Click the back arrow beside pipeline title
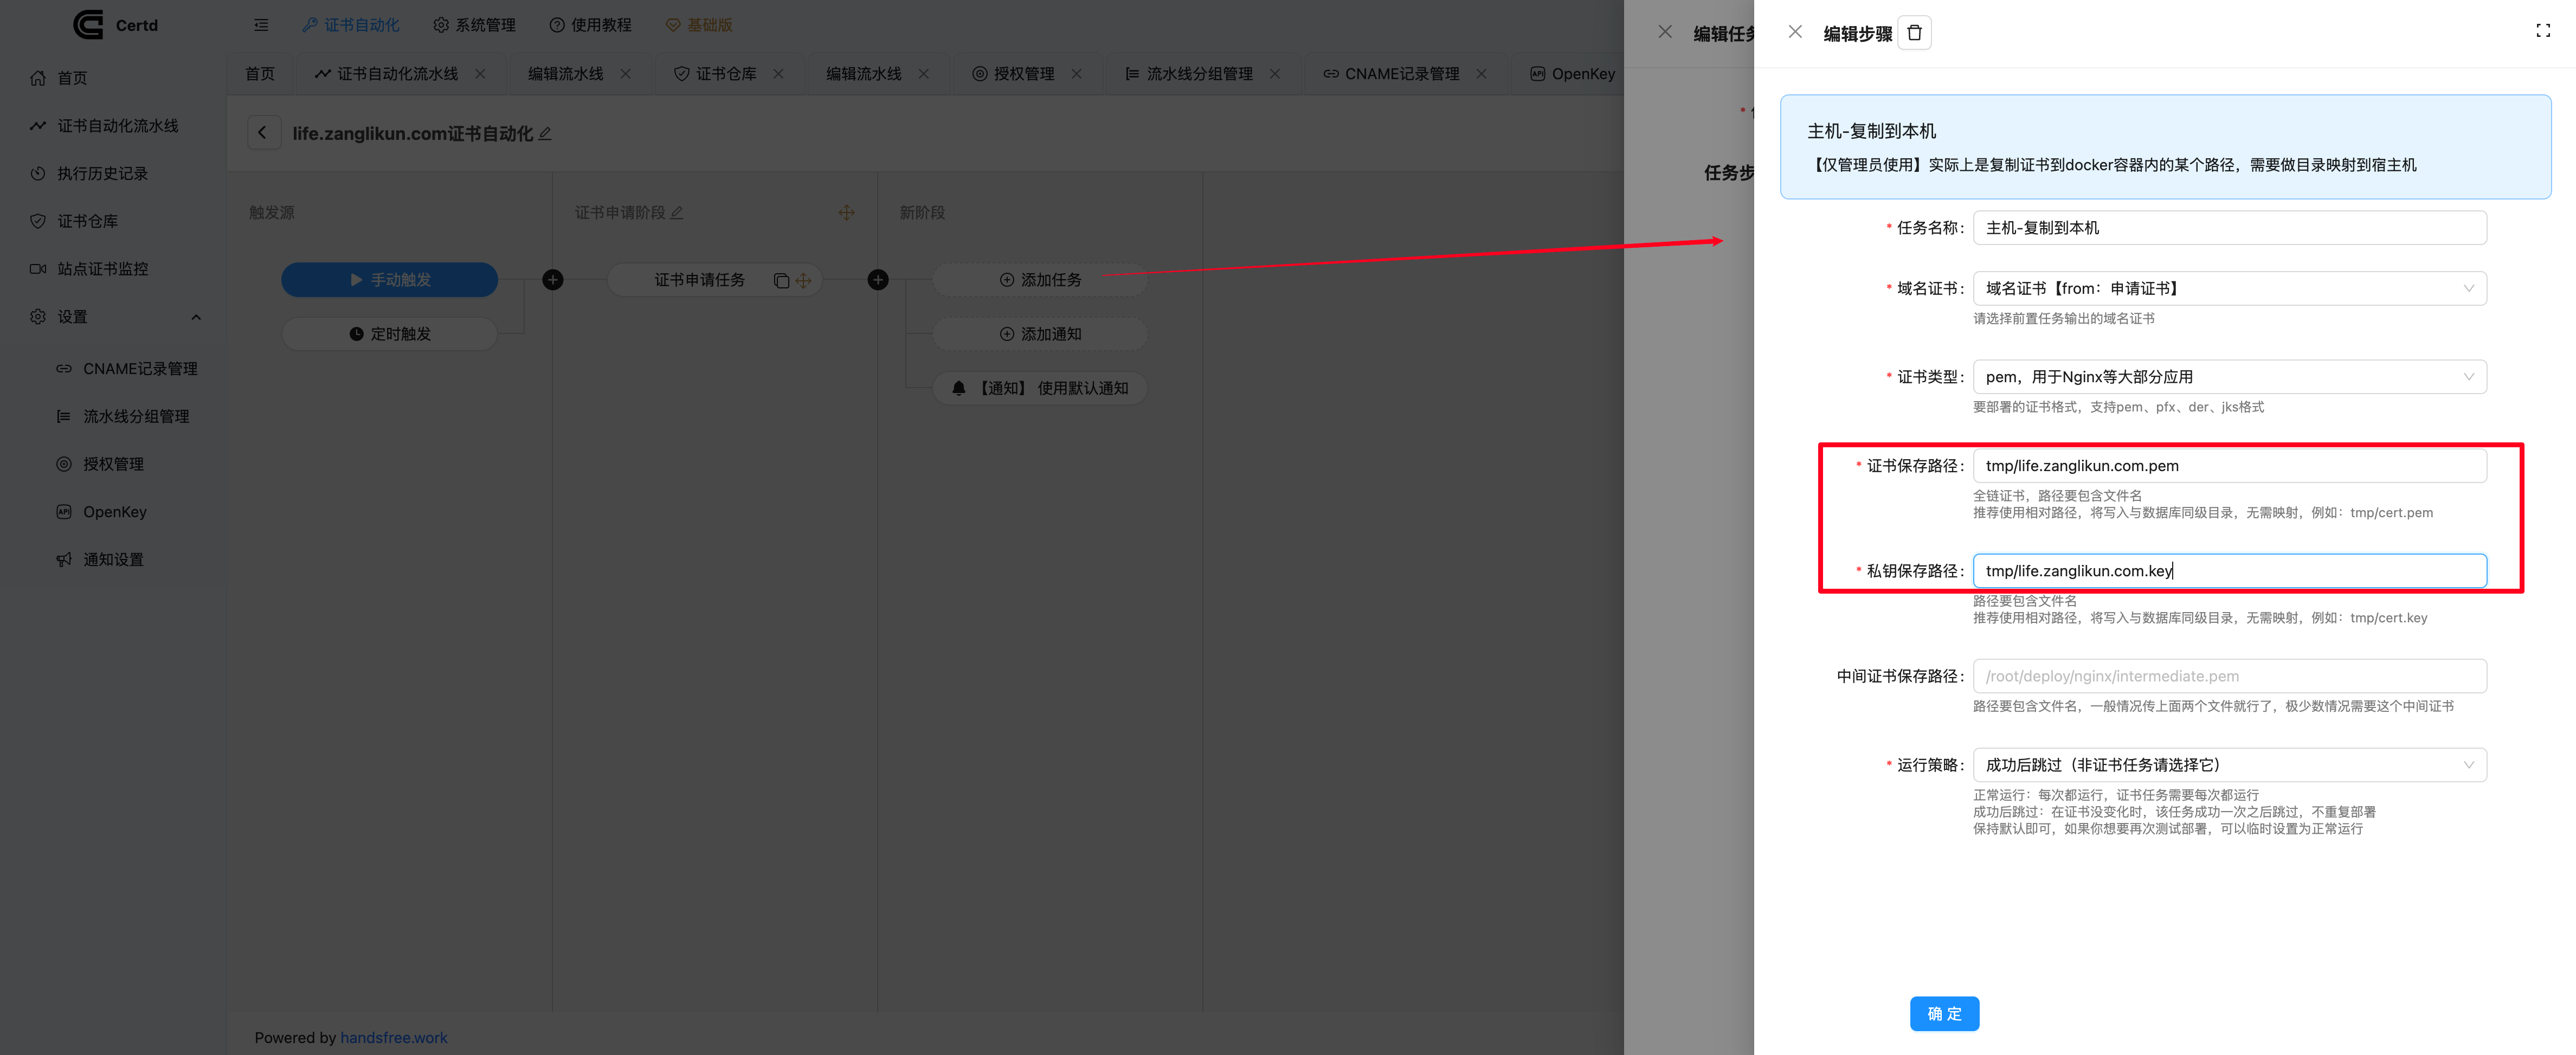The height and width of the screenshot is (1055, 2576). pos(263,133)
